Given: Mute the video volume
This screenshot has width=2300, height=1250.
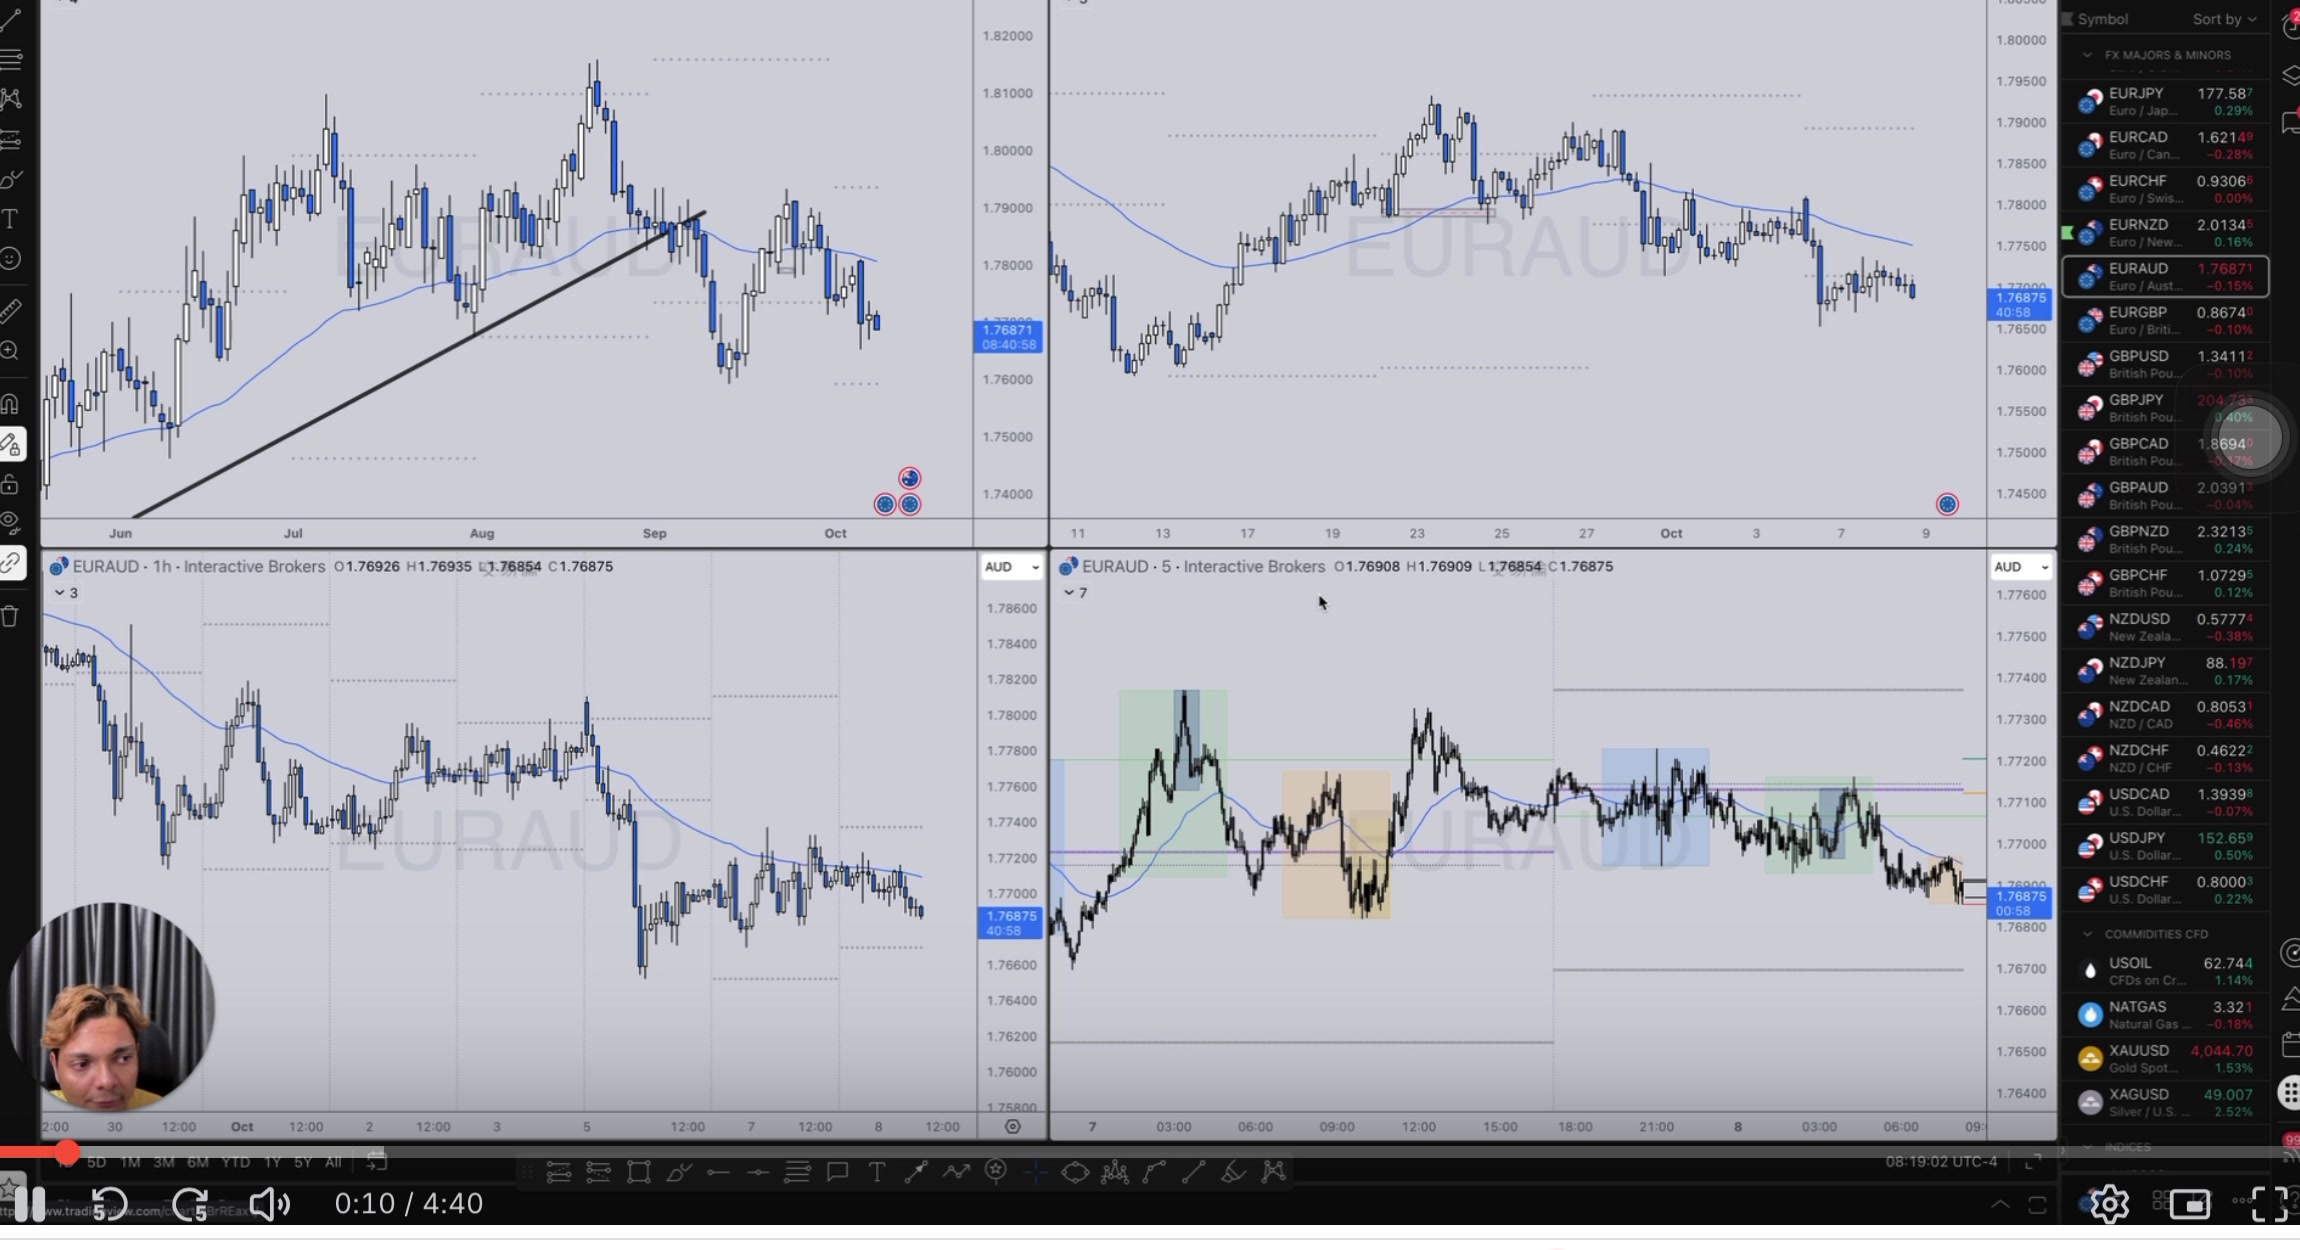Looking at the screenshot, I should click(x=268, y=1203).
